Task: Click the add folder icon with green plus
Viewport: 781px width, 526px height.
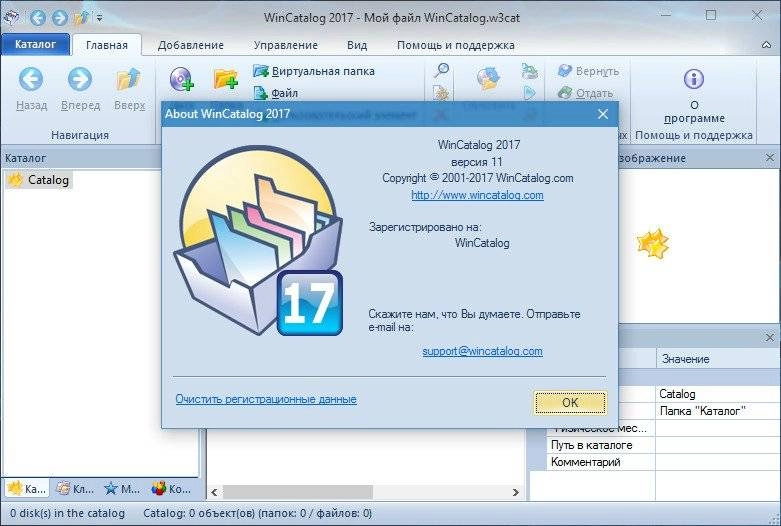Action: 226,79
